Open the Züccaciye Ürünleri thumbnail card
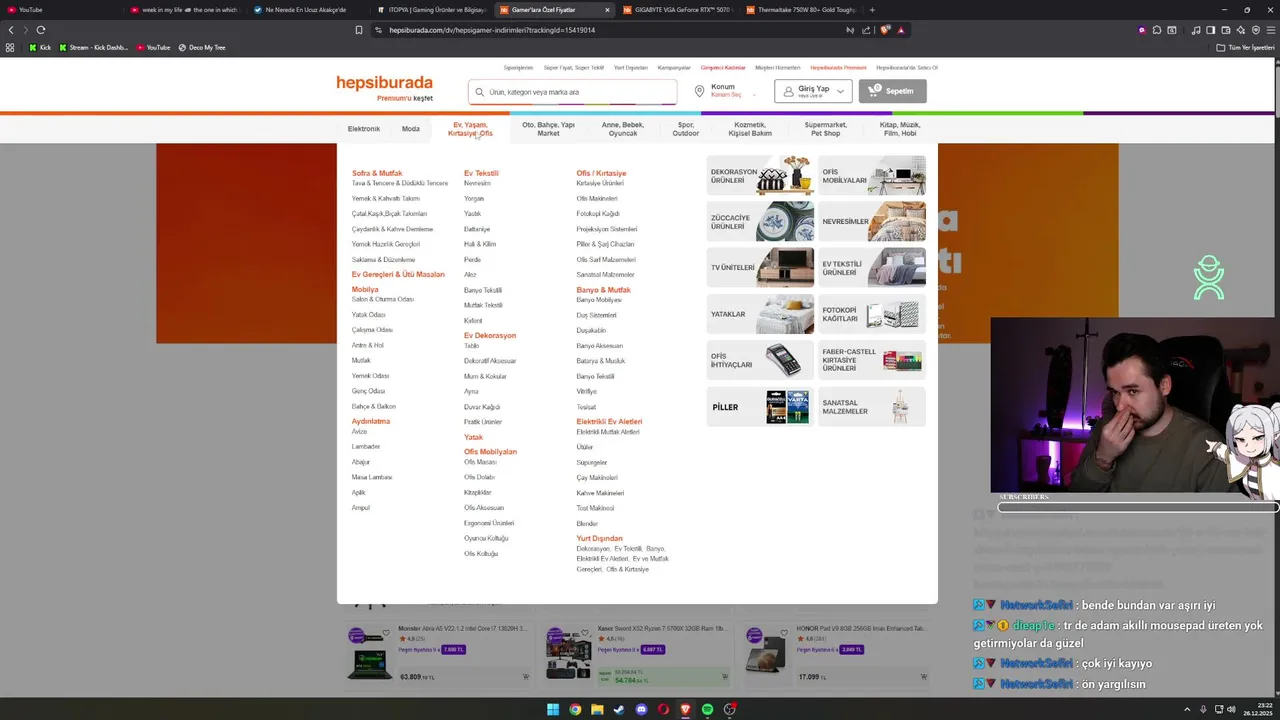Image resolution: width=1280 pixels, height=720 pixels. tap(760, 221)
